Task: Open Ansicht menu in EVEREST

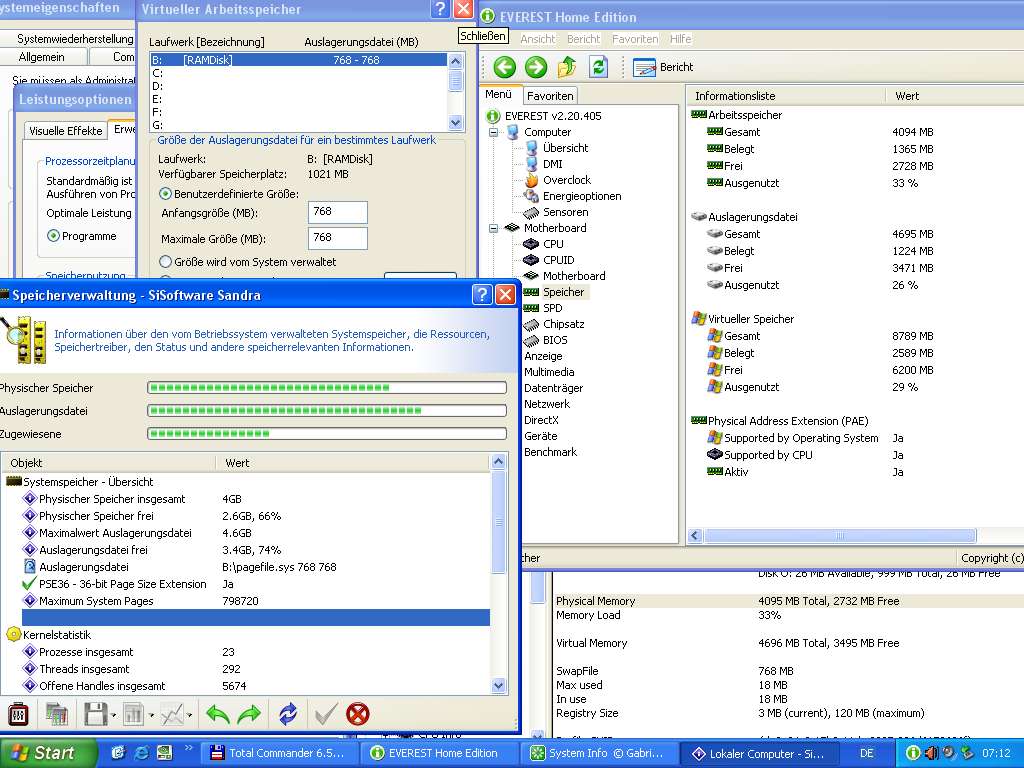Action: 537,39
